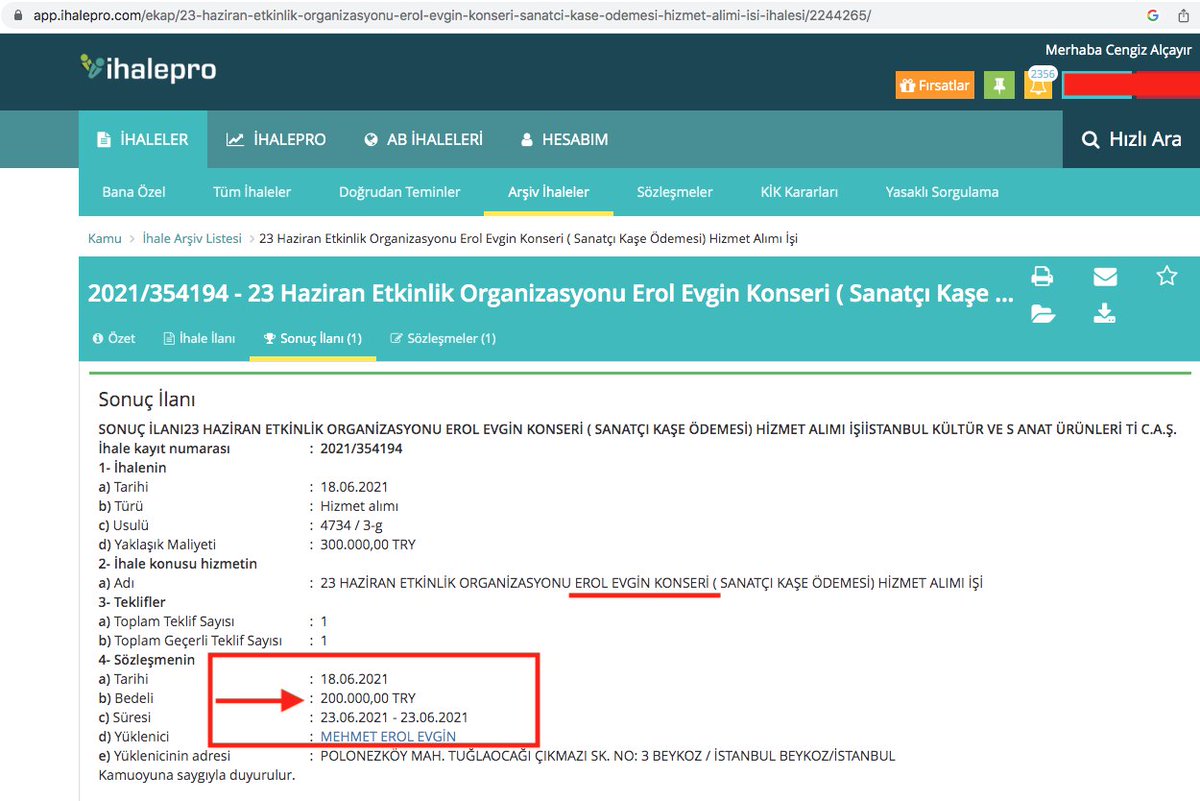The height and width of the screenshot is (801, 1200).
Task: Click the tender title 2021/354194 heading
Action: (x=551, y=294)
